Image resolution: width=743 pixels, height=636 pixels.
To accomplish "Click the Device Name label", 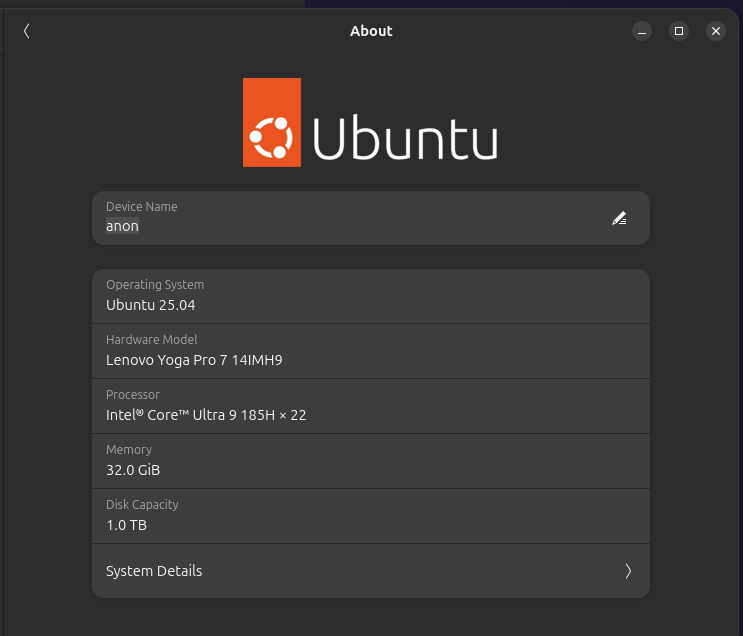I will (142, 207).
